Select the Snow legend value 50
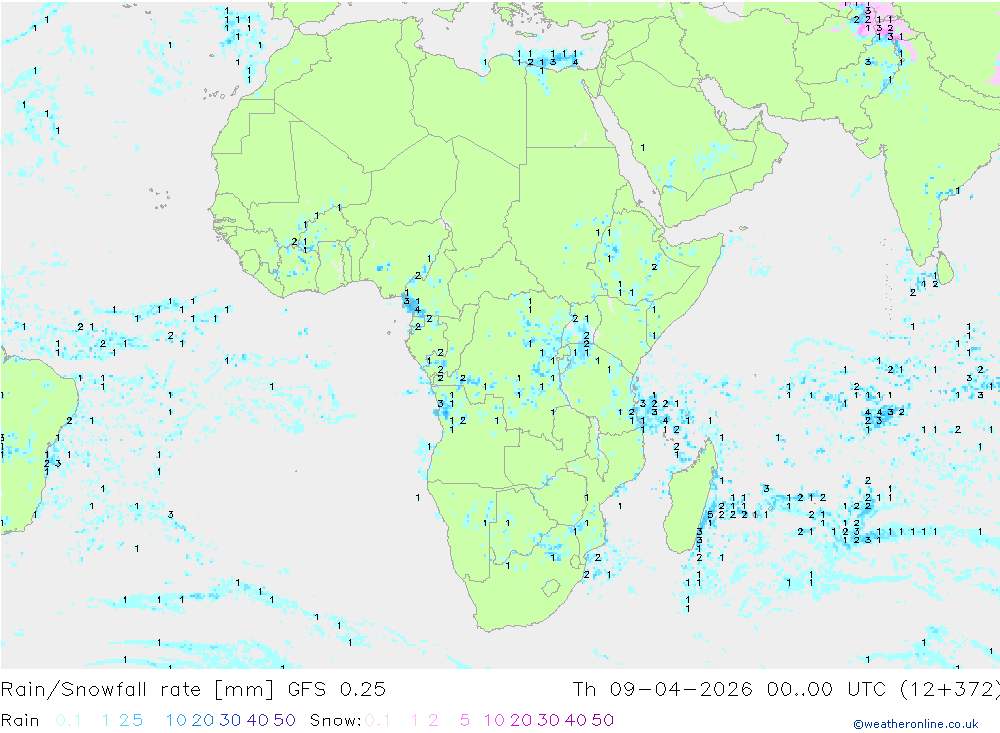1000x733 pixels. [603, 720]
